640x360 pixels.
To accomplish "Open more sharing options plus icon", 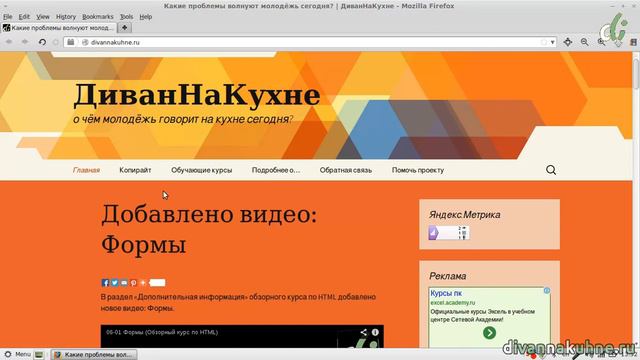I will [143, 282].
